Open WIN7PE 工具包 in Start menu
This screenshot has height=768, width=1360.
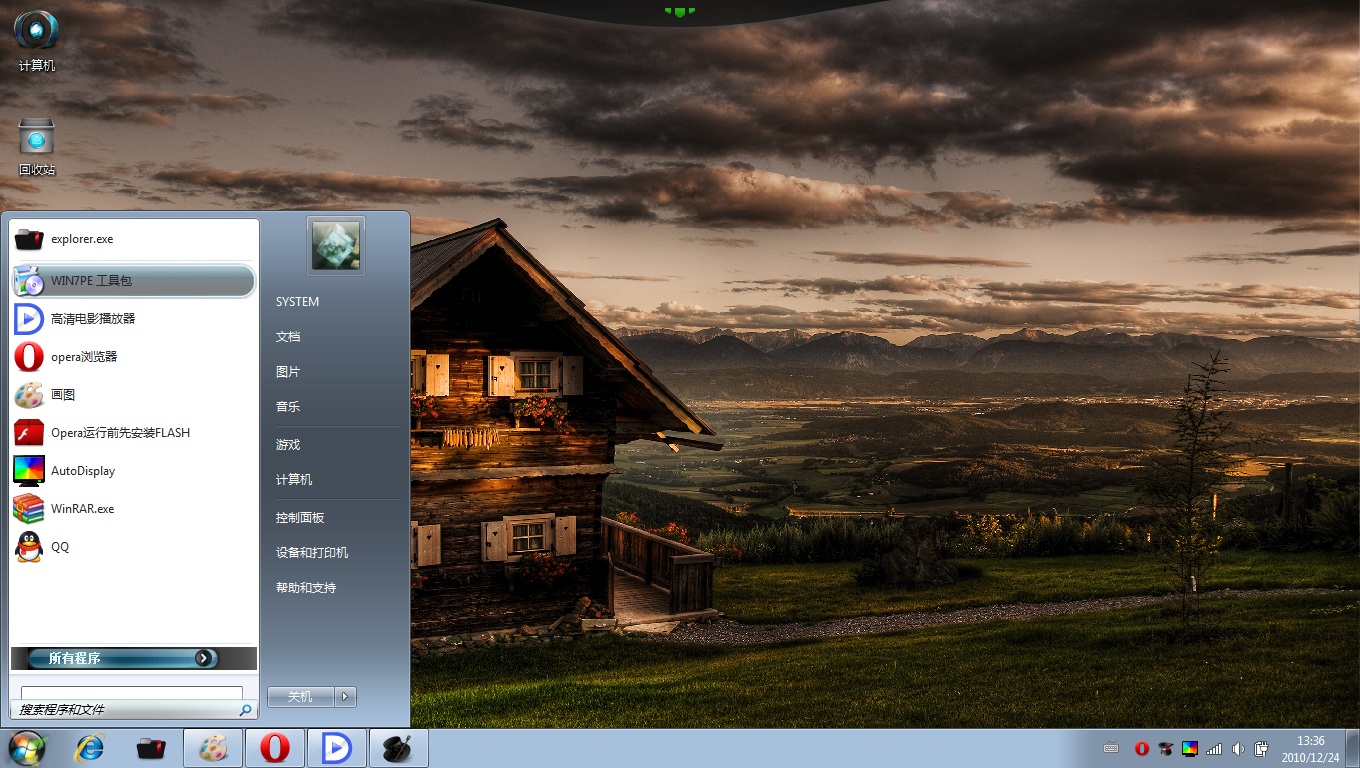coord(133,281)
